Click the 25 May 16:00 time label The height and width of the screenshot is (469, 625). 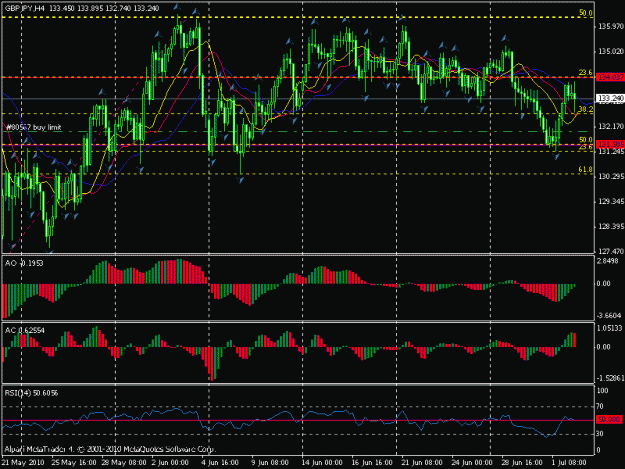click(x=74, y=463)
